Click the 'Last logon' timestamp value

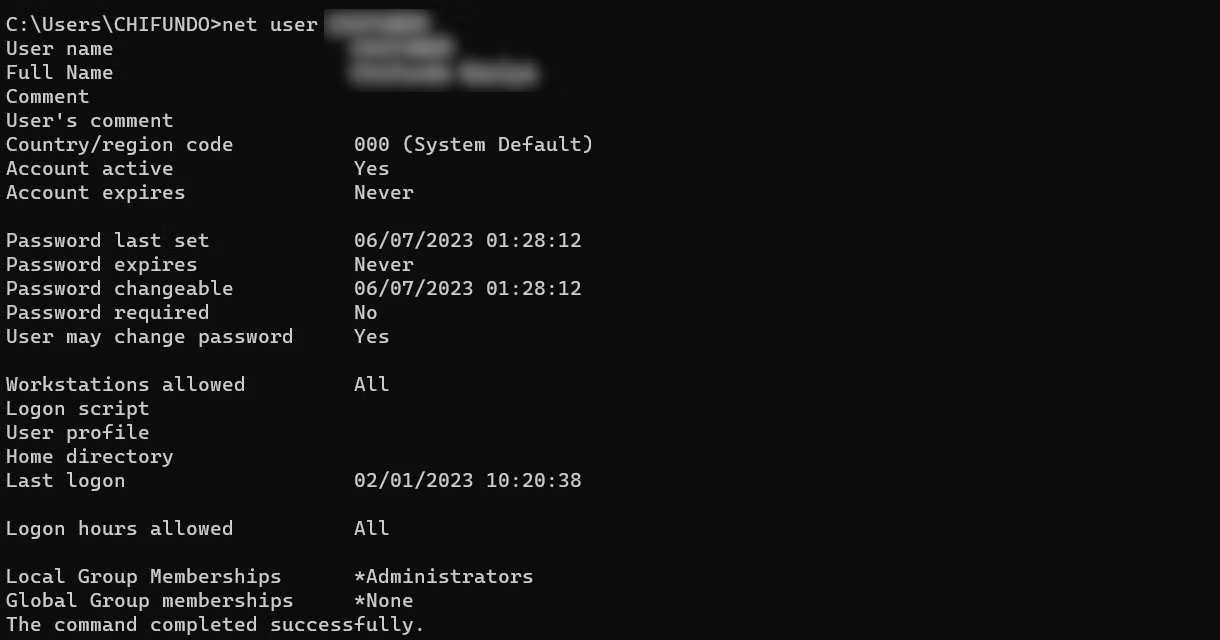coord(468,480)
